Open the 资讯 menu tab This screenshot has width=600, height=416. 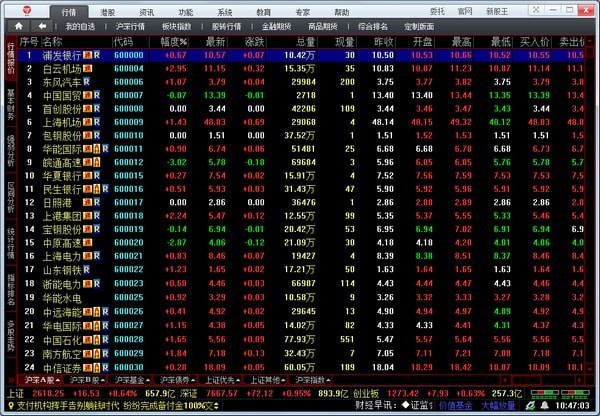(147, 12)
